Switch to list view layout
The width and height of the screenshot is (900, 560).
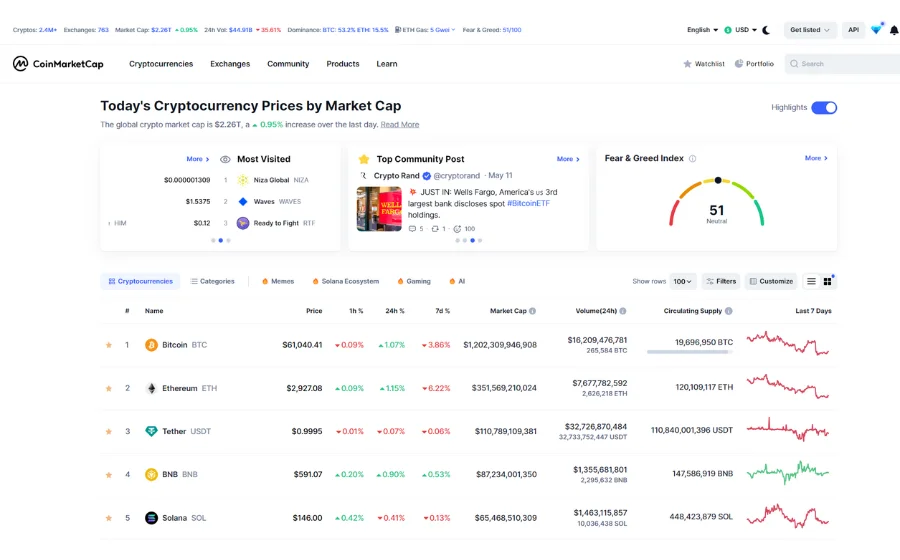811,282
